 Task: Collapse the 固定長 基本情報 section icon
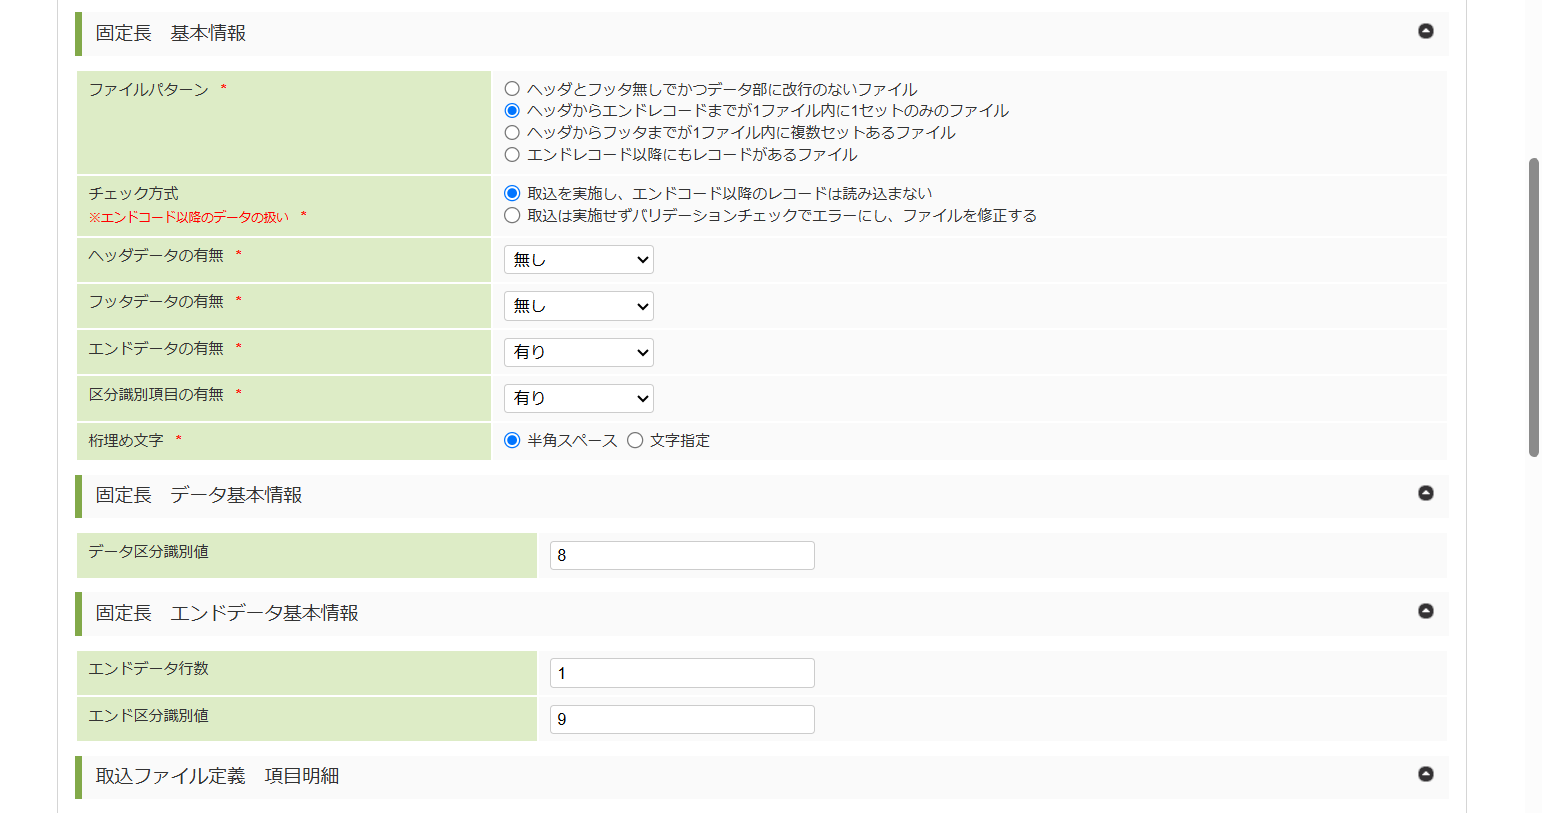[1426, 31]
